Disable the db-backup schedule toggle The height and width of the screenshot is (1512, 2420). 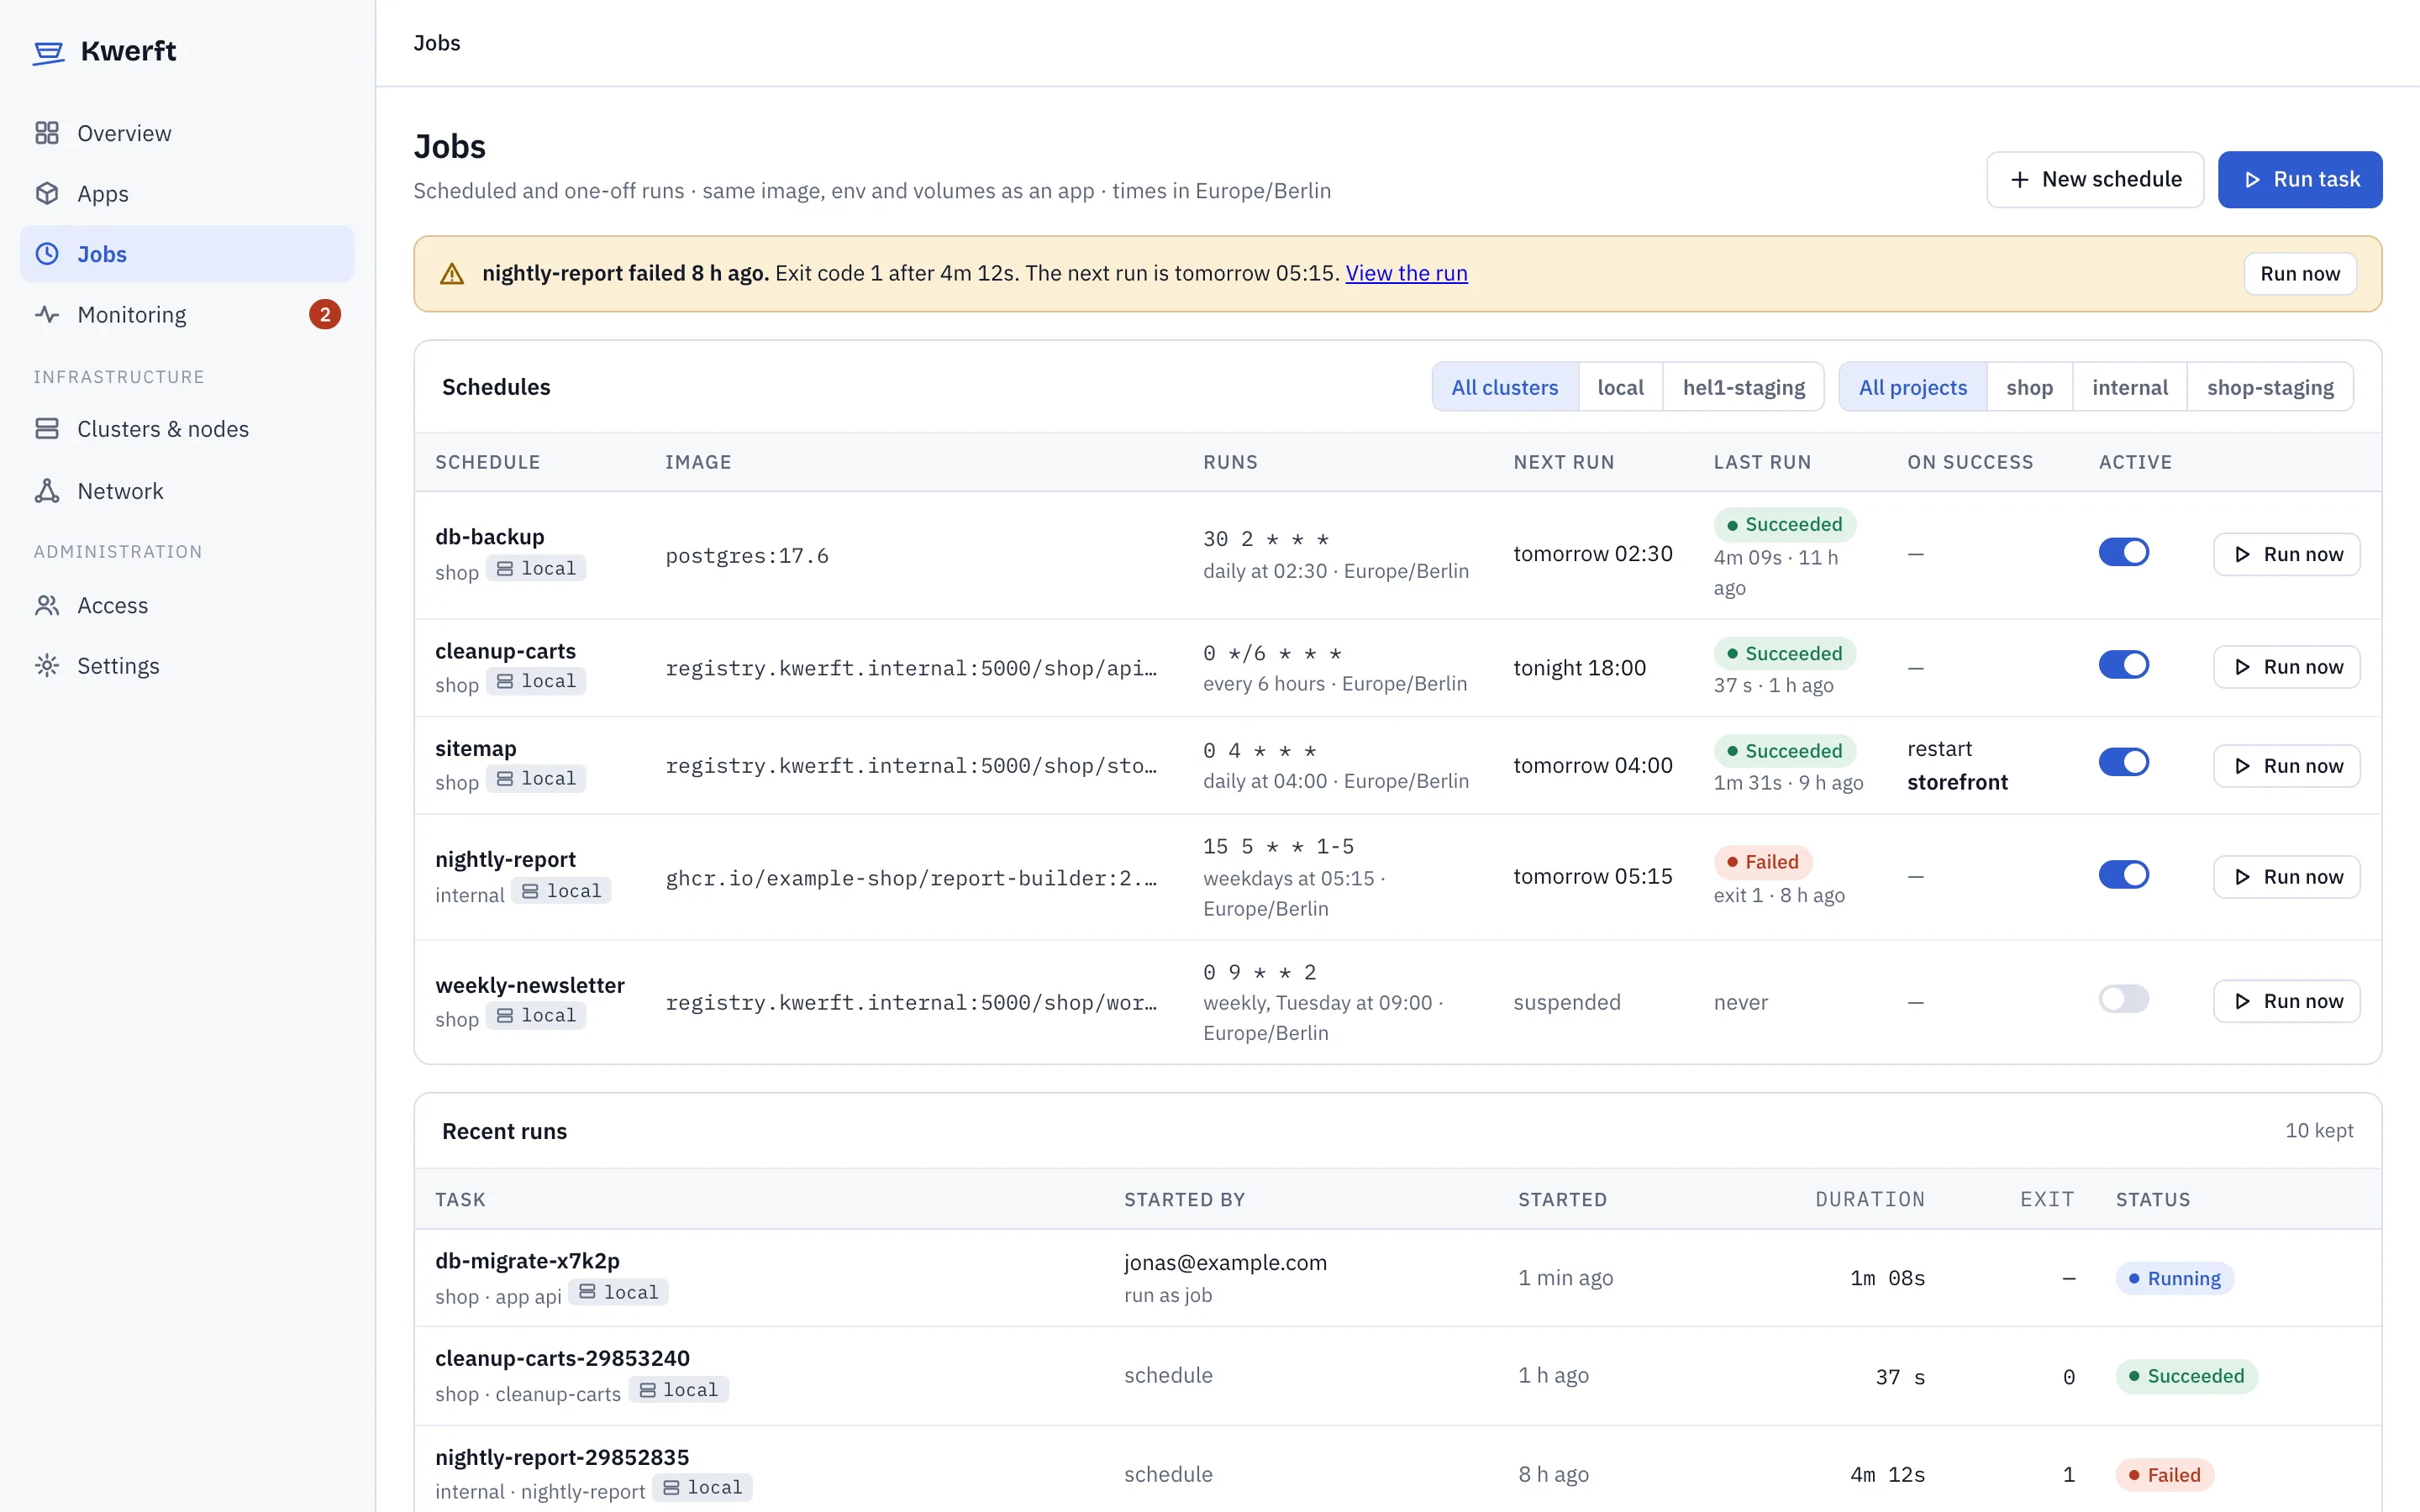(x=2124, y=552)
